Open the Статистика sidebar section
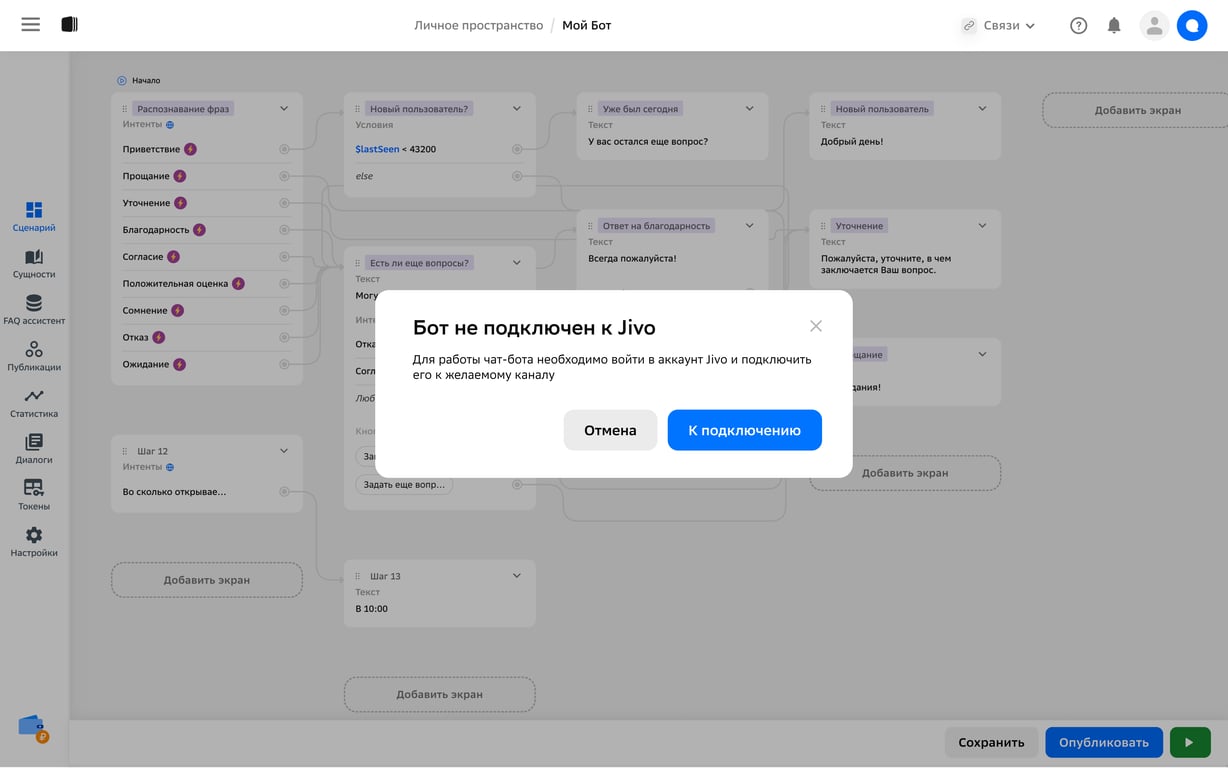This screenshot has height=768, width=1228. (x=34, y=403)
